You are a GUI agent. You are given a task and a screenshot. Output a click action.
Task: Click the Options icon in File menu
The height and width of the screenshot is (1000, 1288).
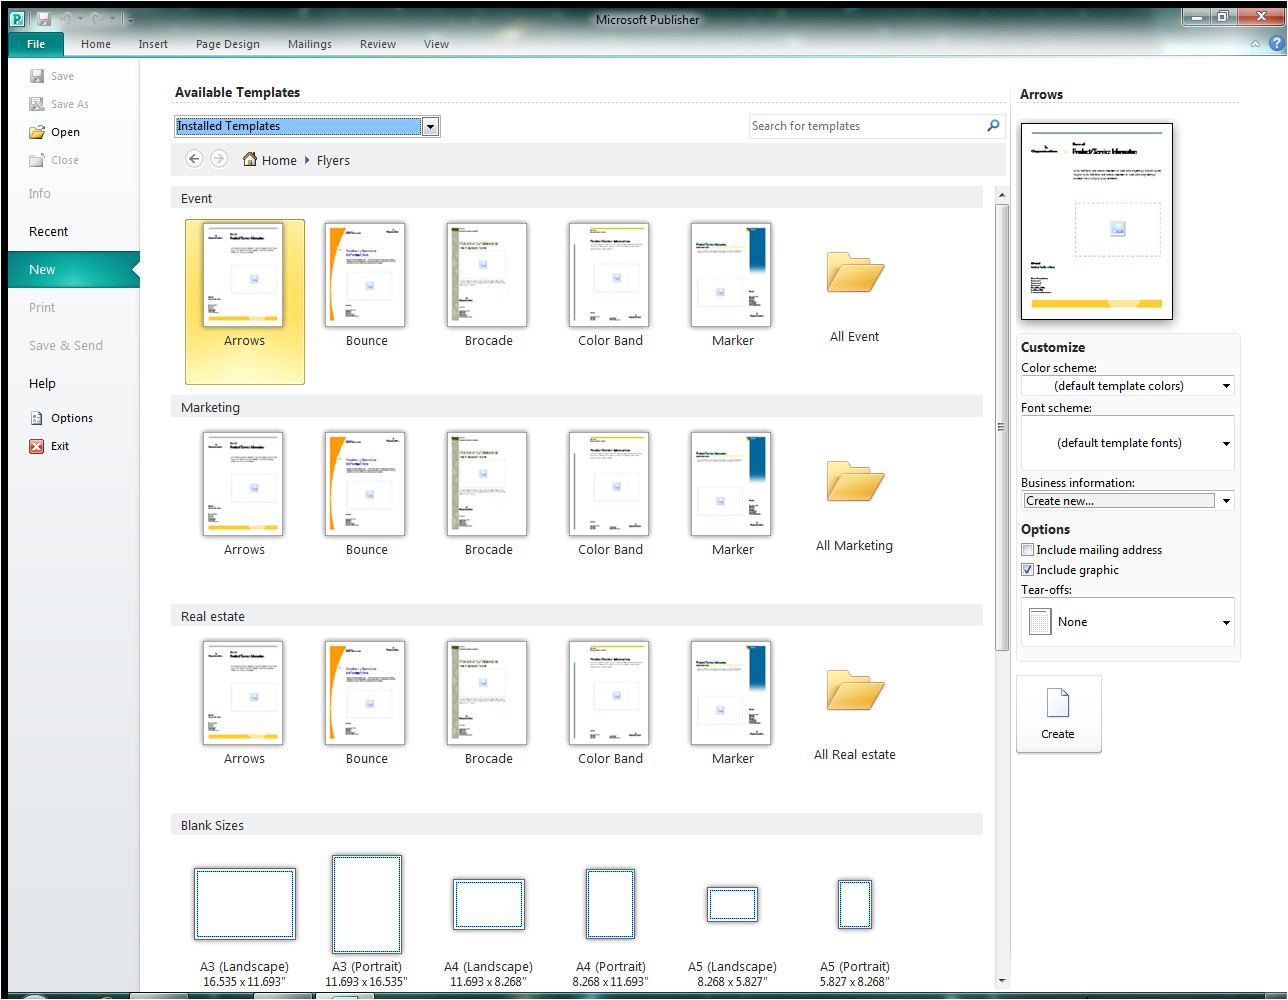coord(37,418)
